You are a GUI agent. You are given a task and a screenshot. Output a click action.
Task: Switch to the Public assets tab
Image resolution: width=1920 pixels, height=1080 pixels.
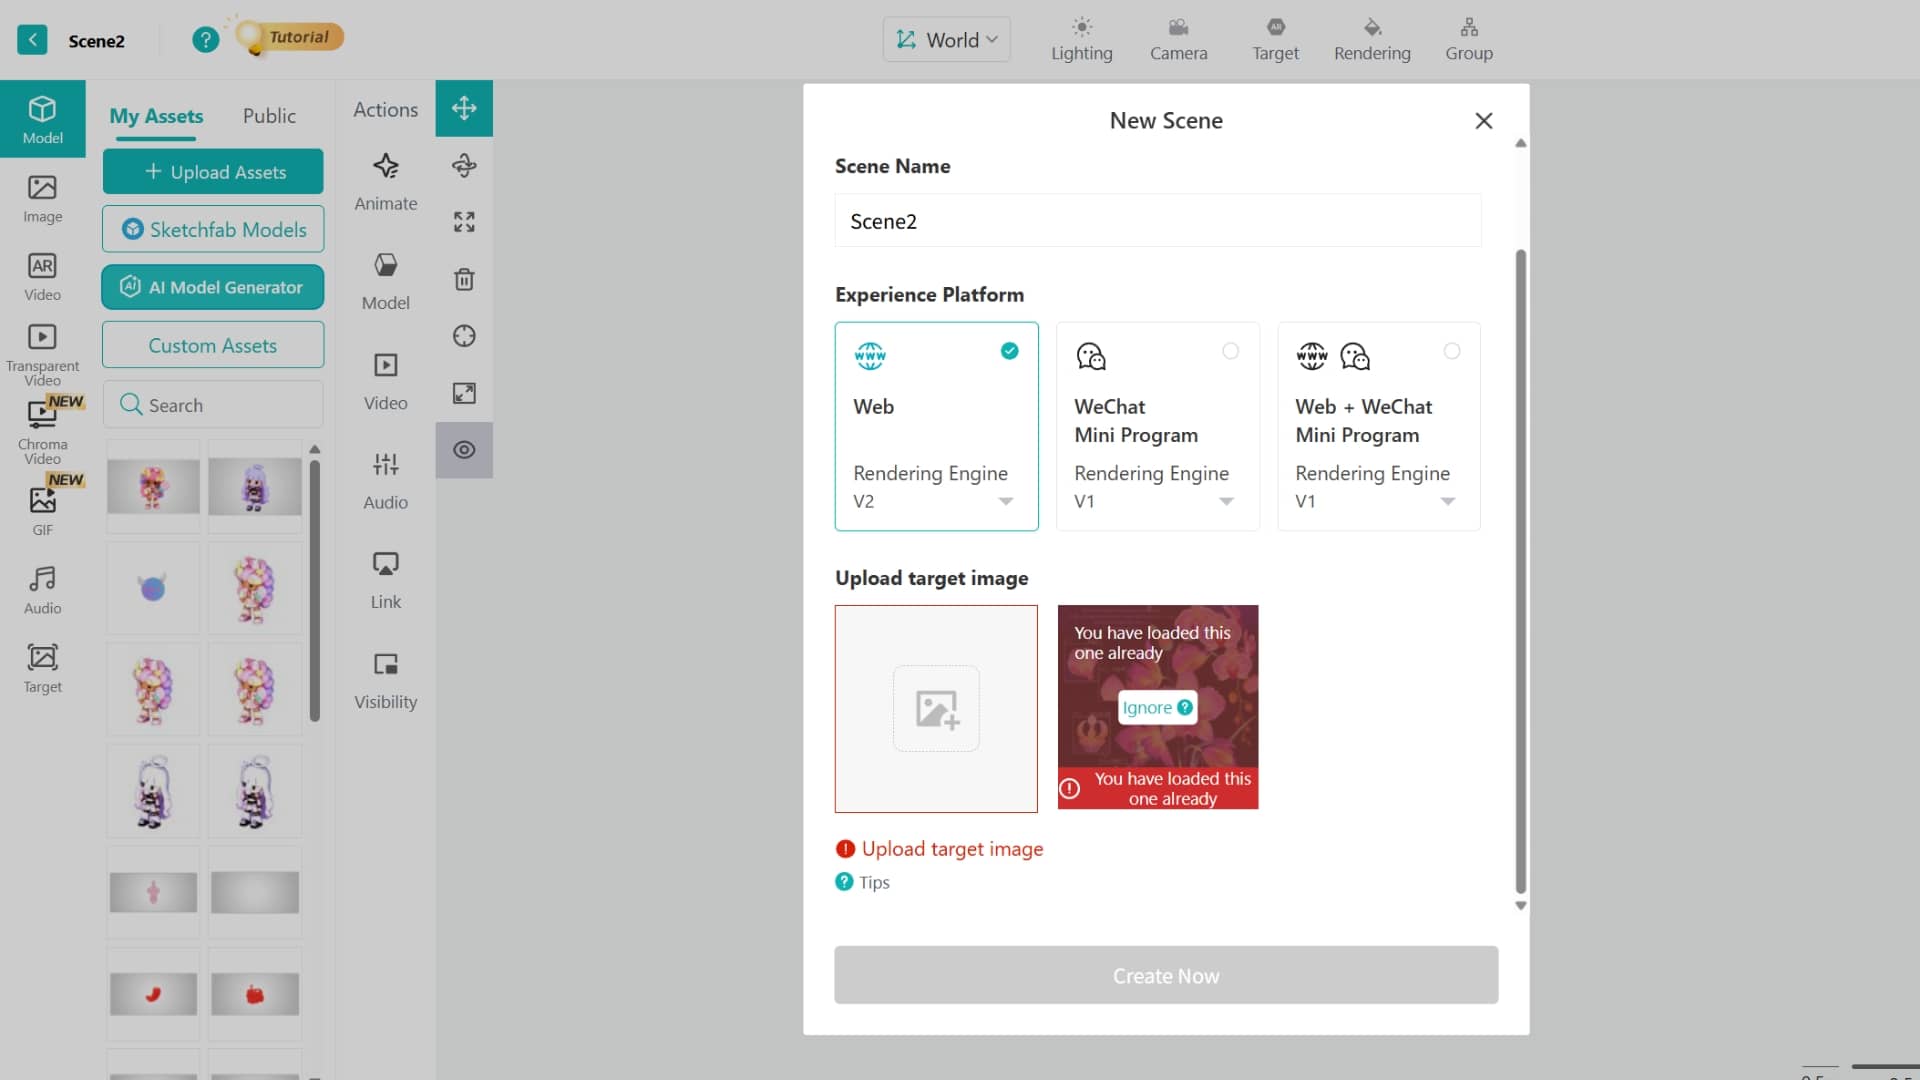[269, 116]
